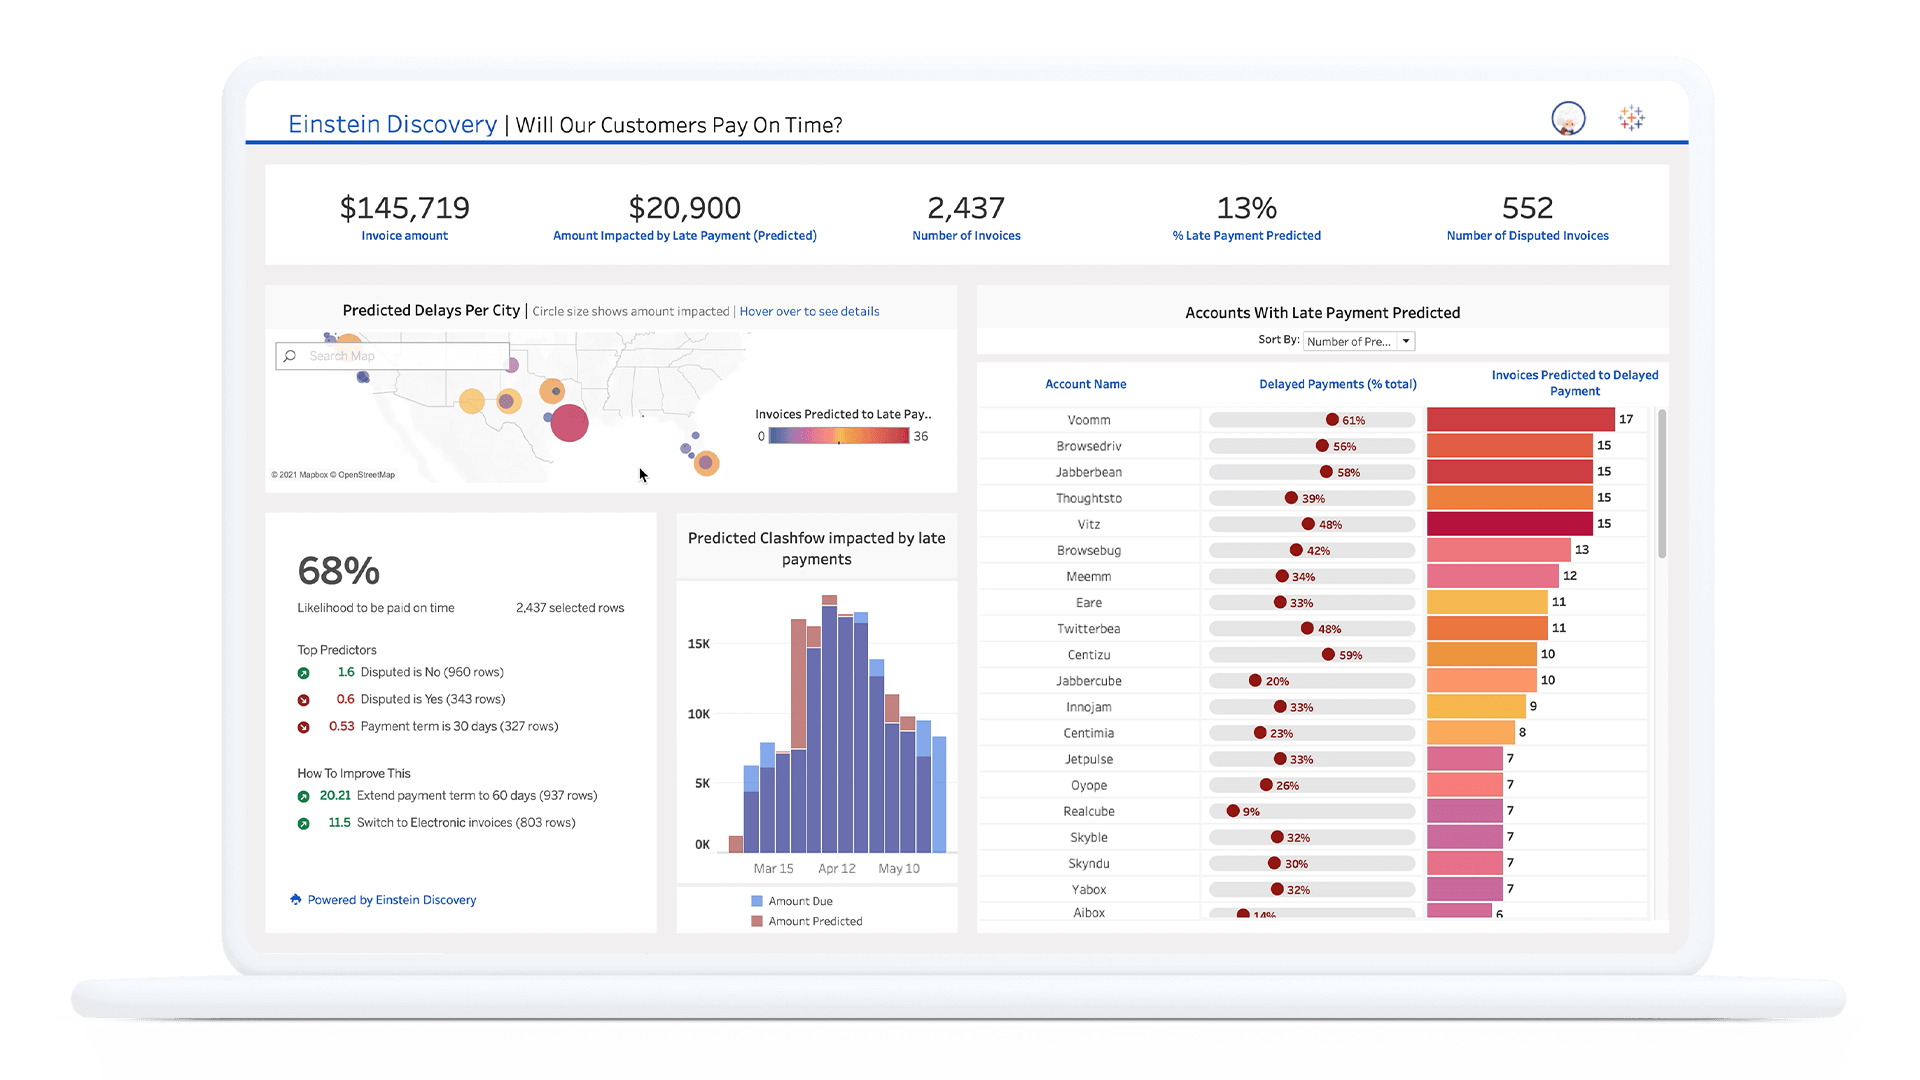Open the Powered by Einstein Discovery link
This screenshot has width=1920, height=1080.
(x=392, y=900)
